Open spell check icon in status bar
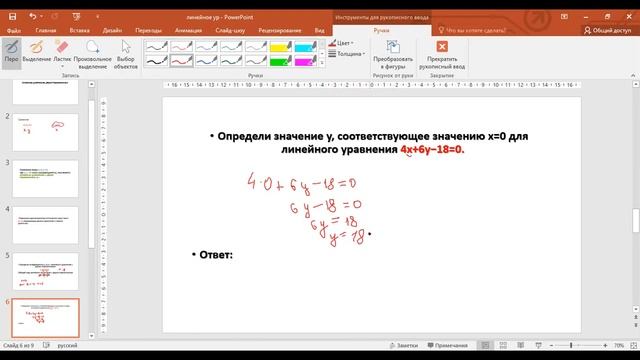 click(x=46, y=345)
